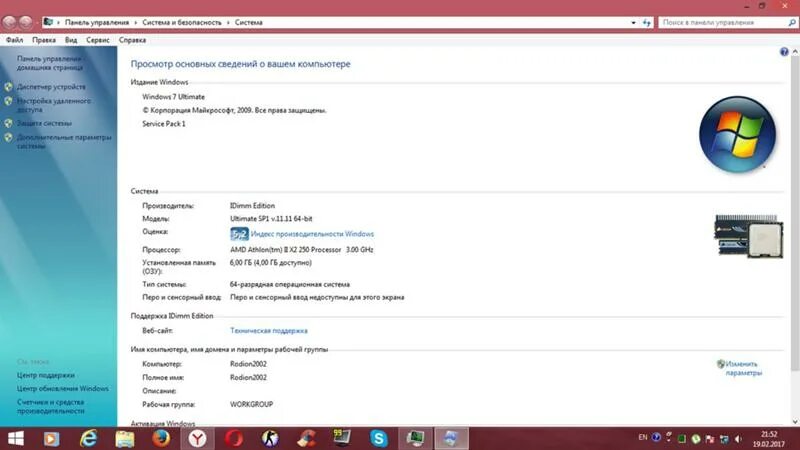Open the Правка menu

point(44,40)
